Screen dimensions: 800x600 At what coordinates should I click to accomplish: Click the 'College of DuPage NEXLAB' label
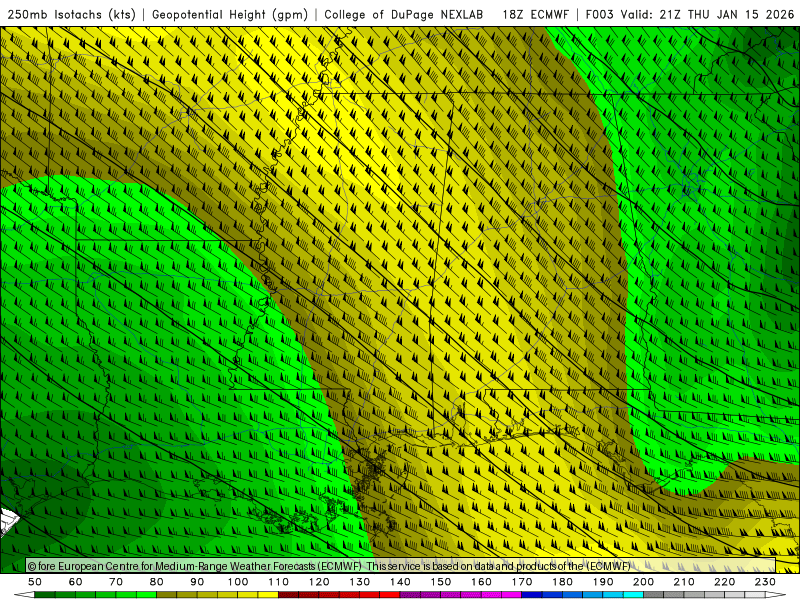(404, 14)
